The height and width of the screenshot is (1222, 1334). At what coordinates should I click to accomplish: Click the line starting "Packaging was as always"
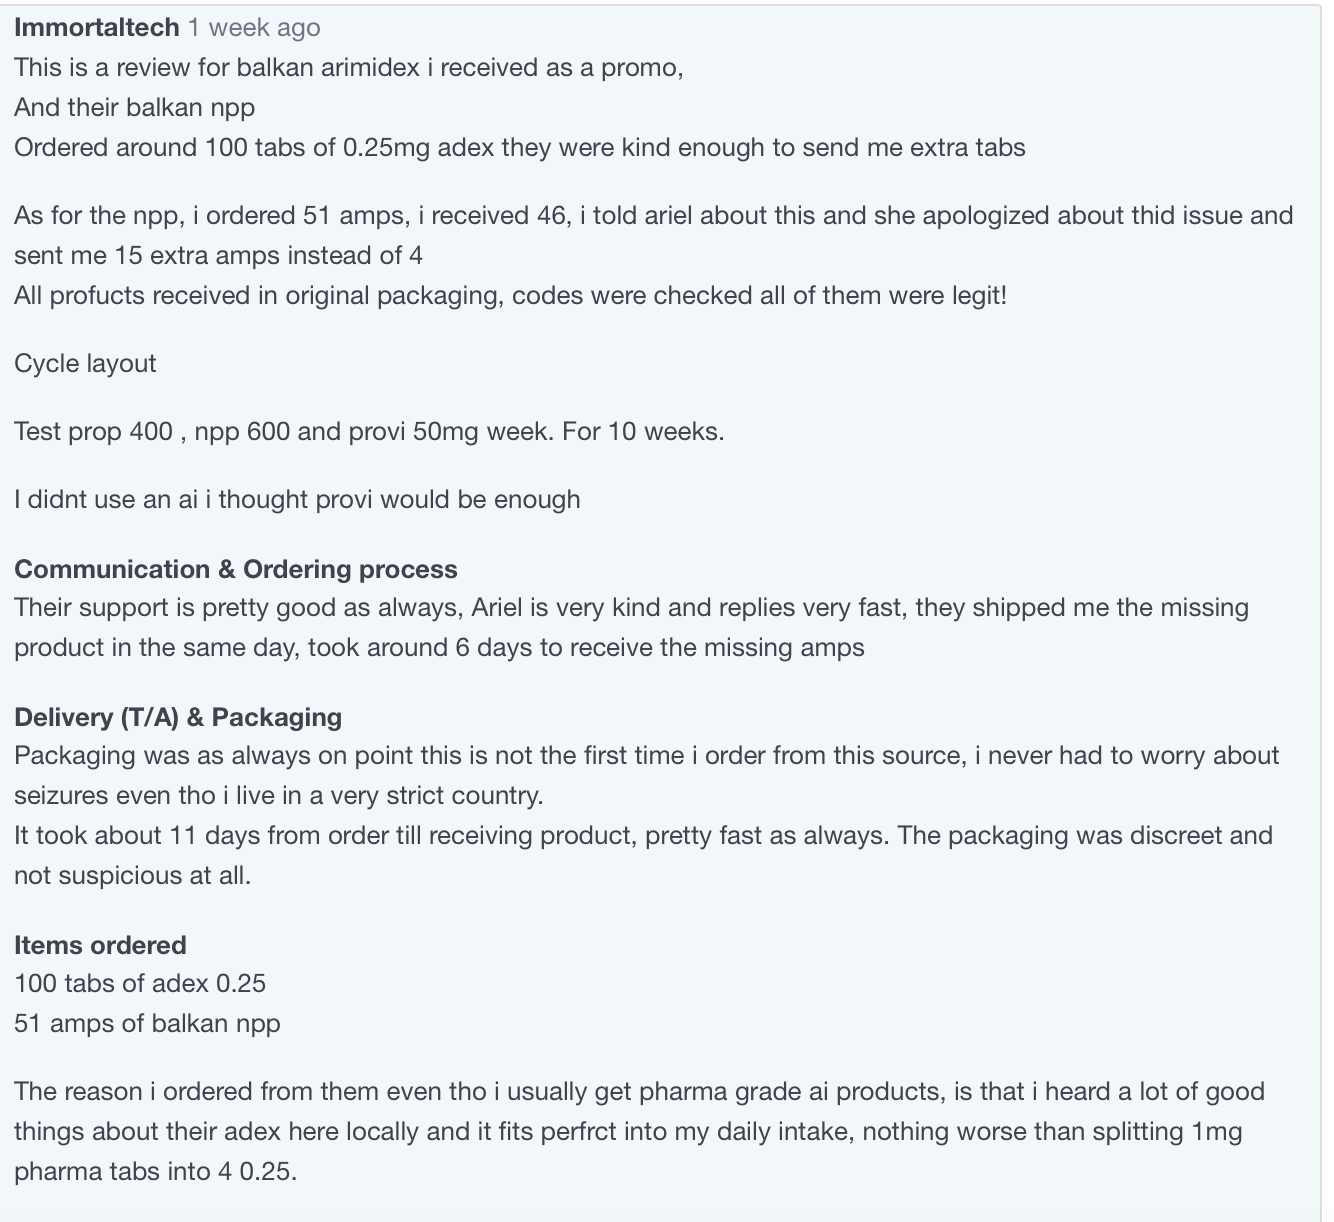[646, 755]
